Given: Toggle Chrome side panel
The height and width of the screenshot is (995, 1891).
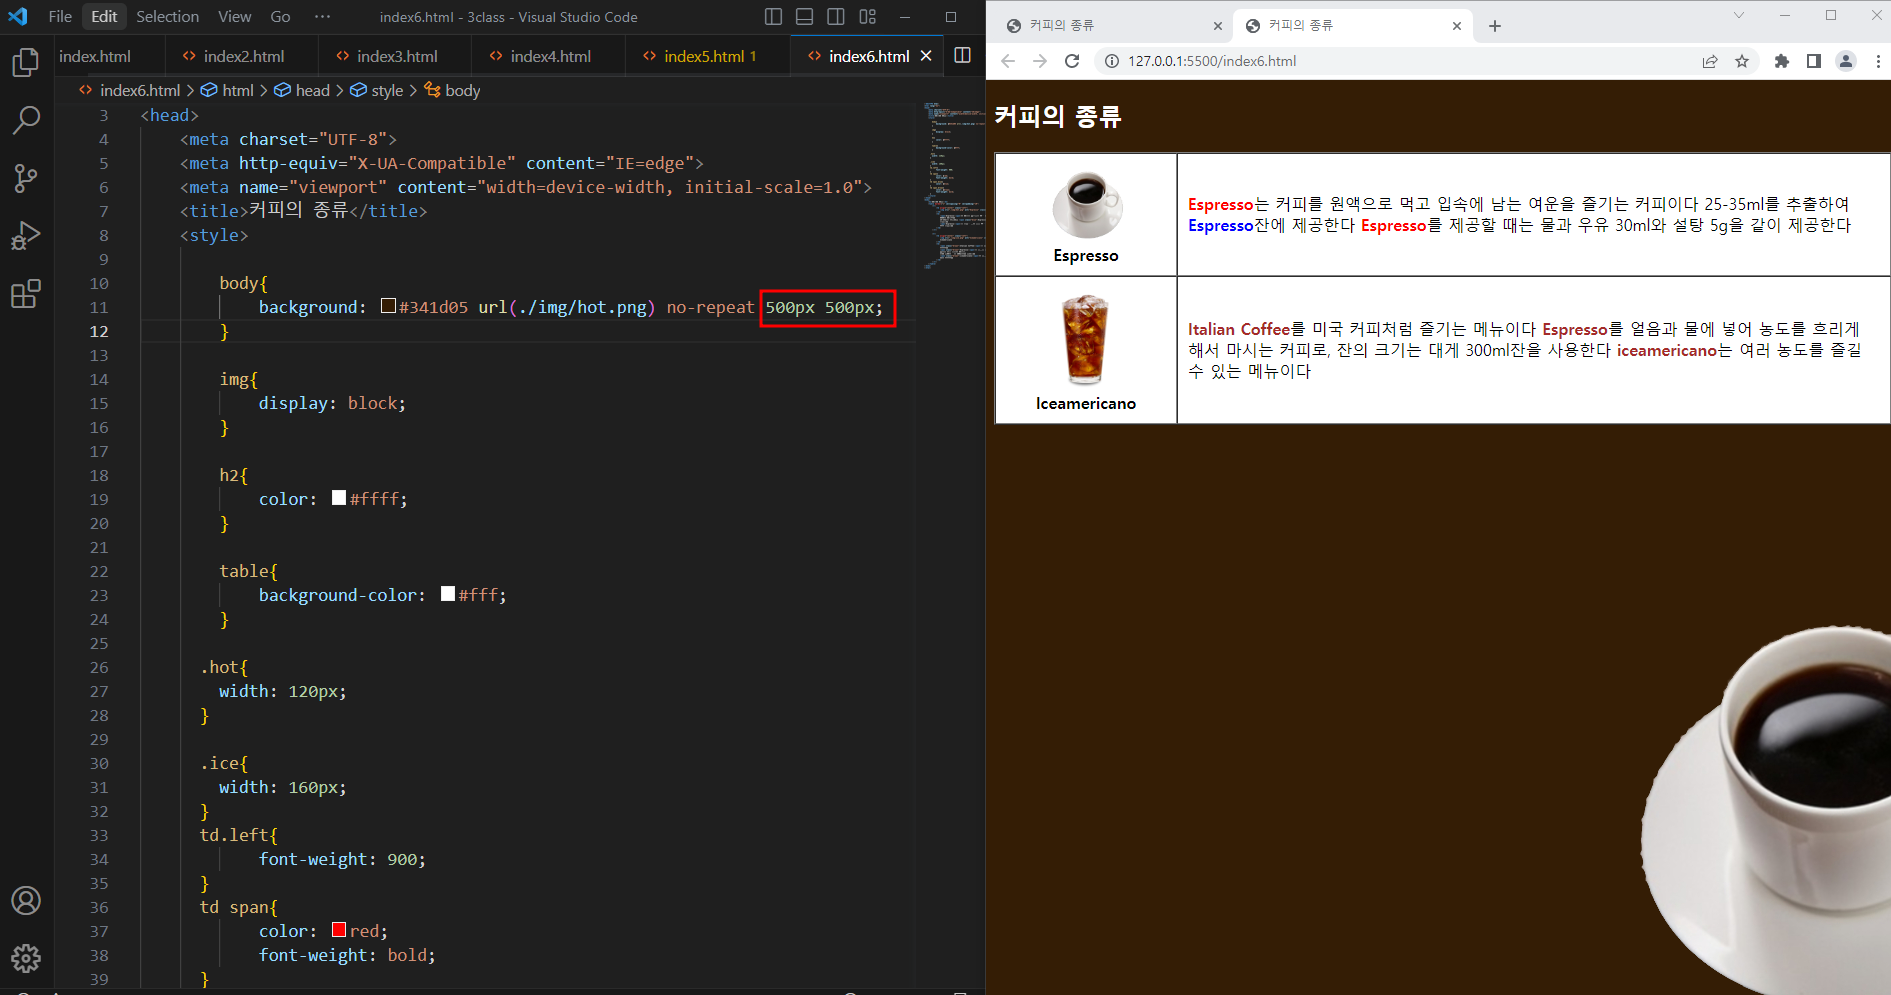Looking at the screenshot, I should pyautogui.click(x=1814, y=61).
